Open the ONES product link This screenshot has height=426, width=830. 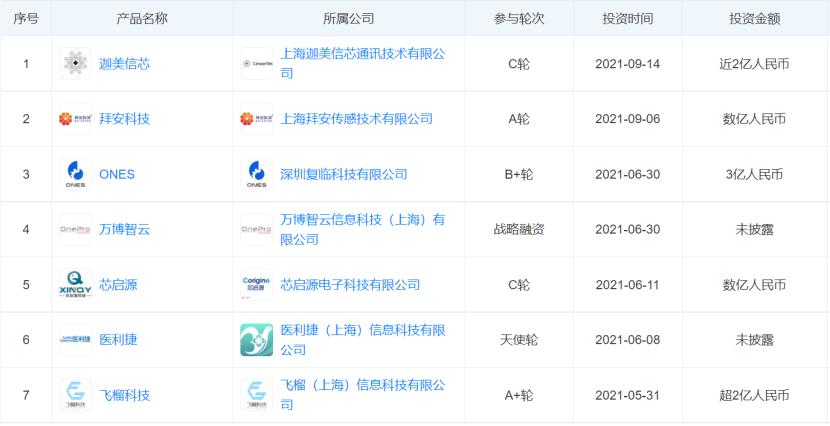tap(117, 175)
